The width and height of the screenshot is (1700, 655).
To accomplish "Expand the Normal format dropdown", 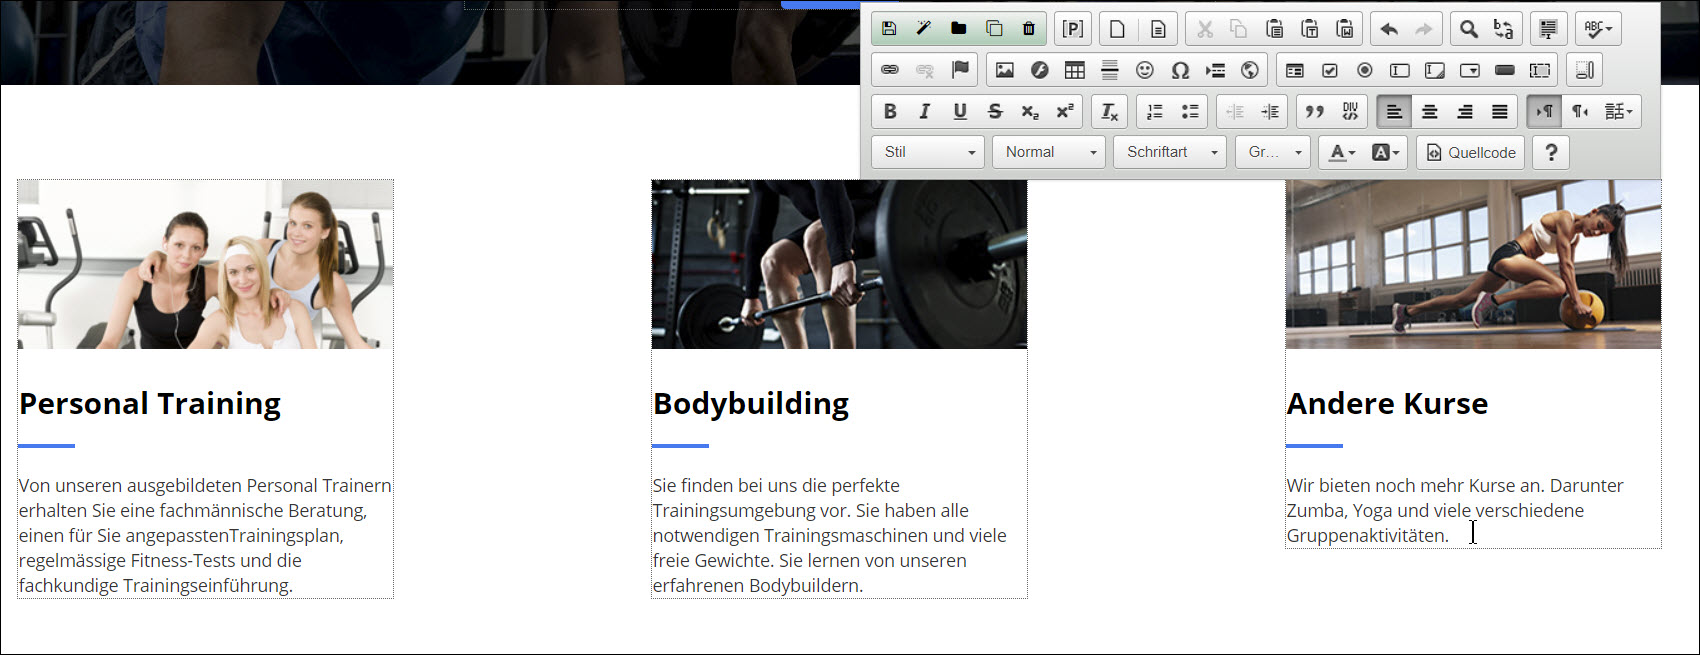I will coord(1049,152).
